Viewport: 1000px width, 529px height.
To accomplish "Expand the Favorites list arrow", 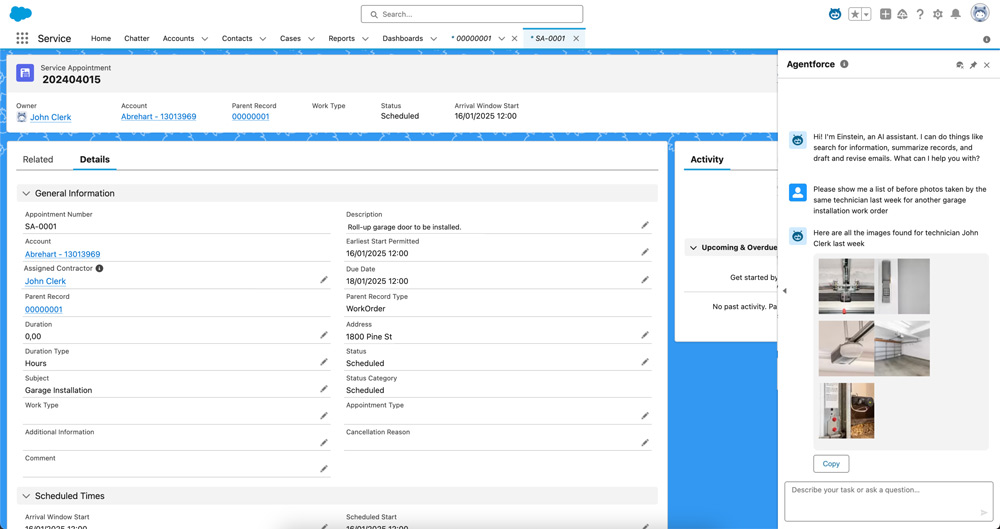I will click(867, 14).
